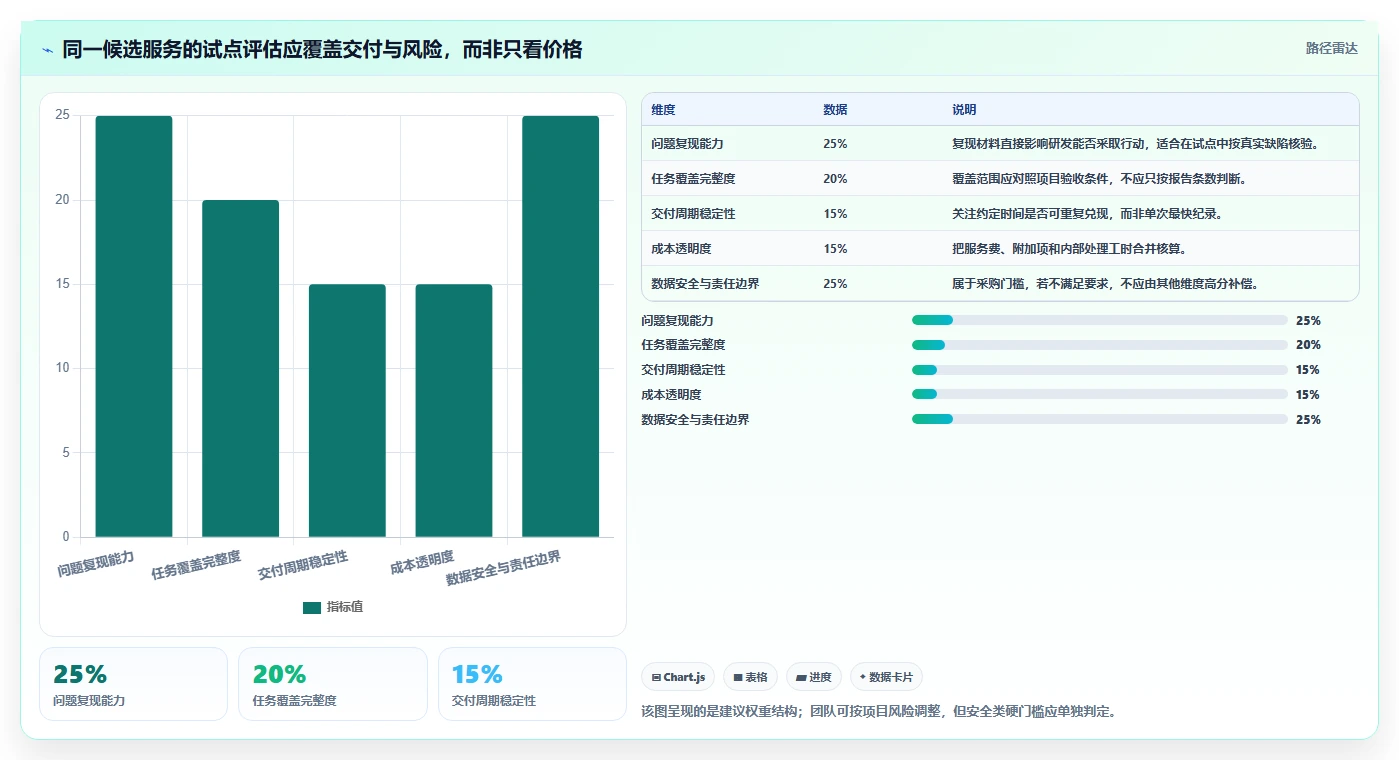Select the 问题复现能力 bar in the chart

pyautogui.click(x=134, y=326)
